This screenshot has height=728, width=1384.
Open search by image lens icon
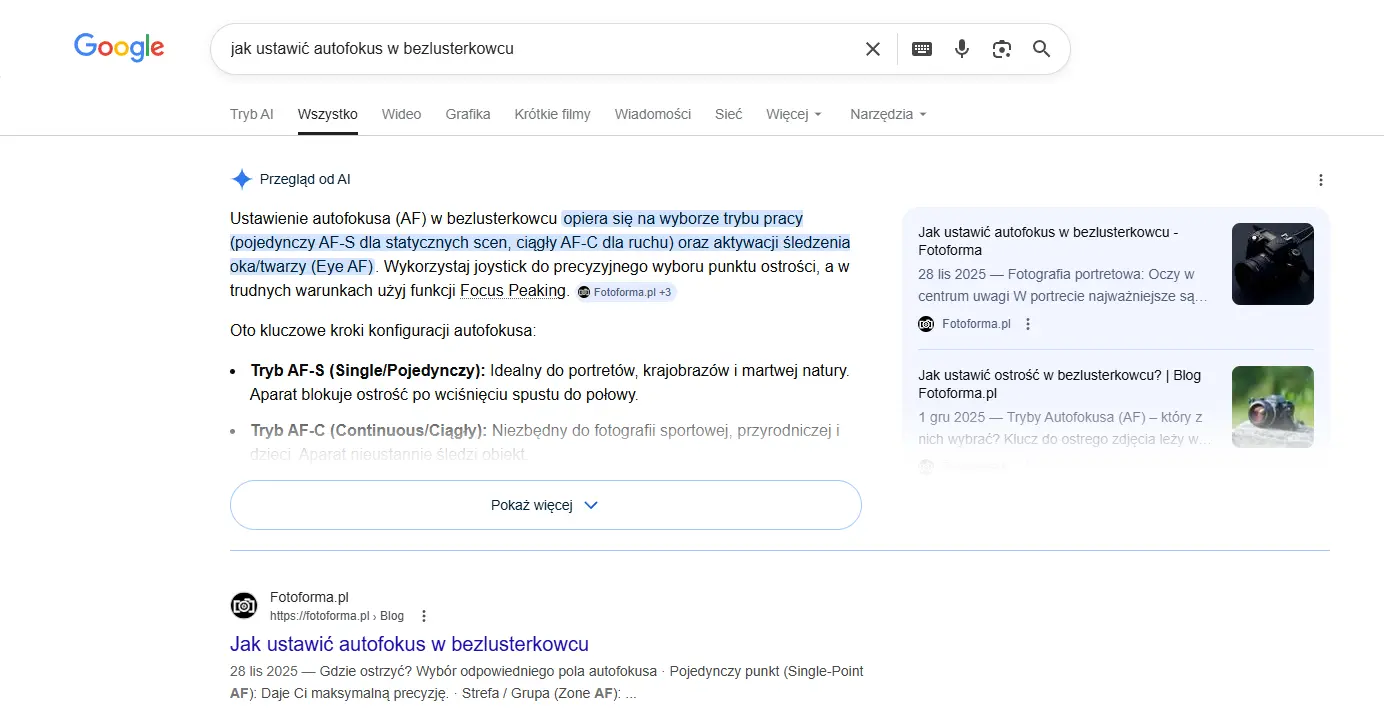coord(1002,49)
